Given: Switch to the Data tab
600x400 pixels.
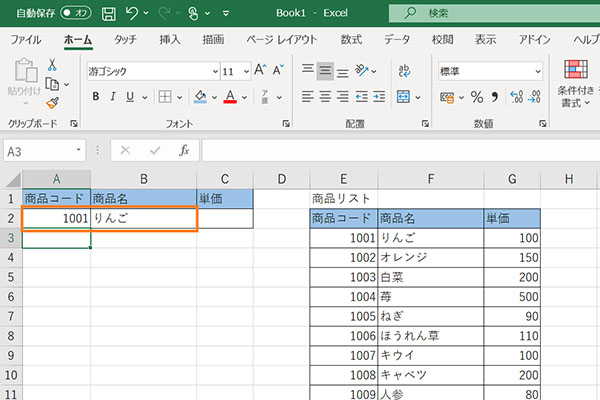Looking at the screenshot, I should pos(397,40).
